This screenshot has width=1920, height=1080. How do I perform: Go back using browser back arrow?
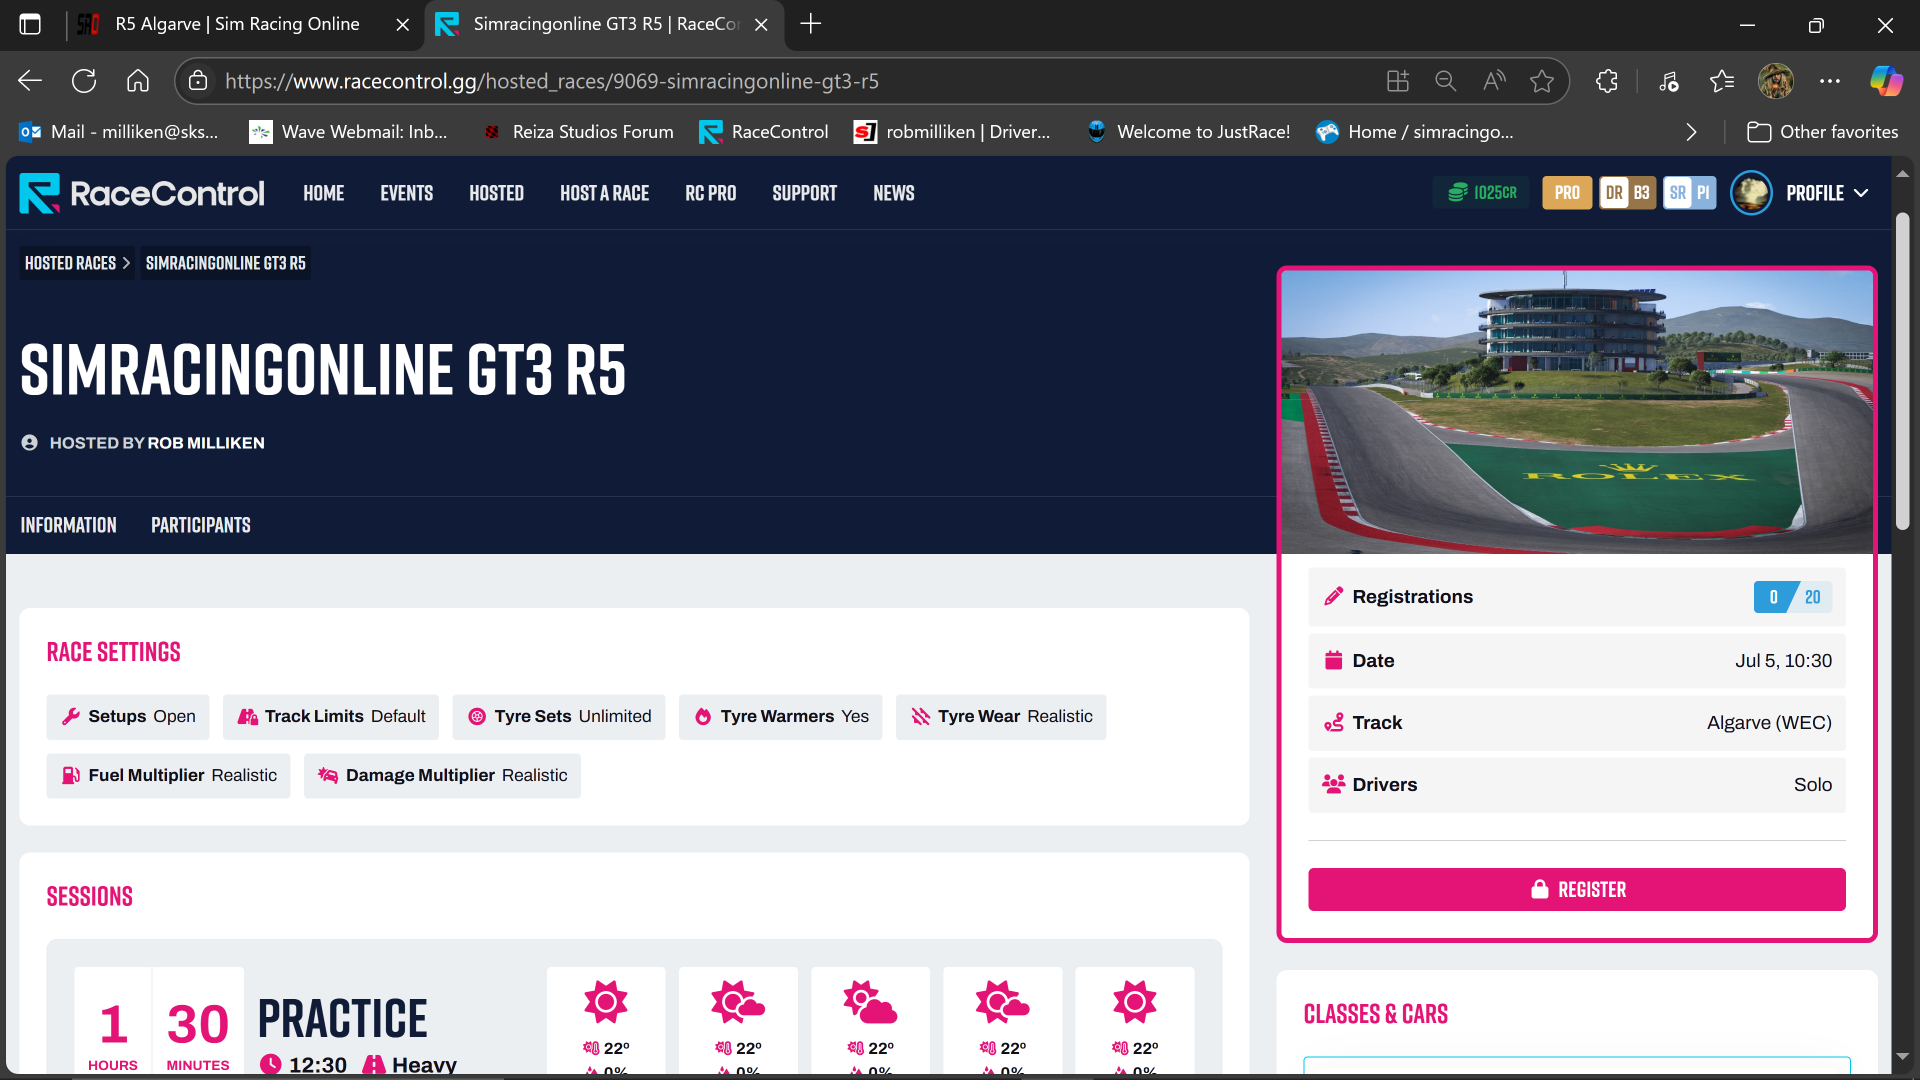click(30, 81)
